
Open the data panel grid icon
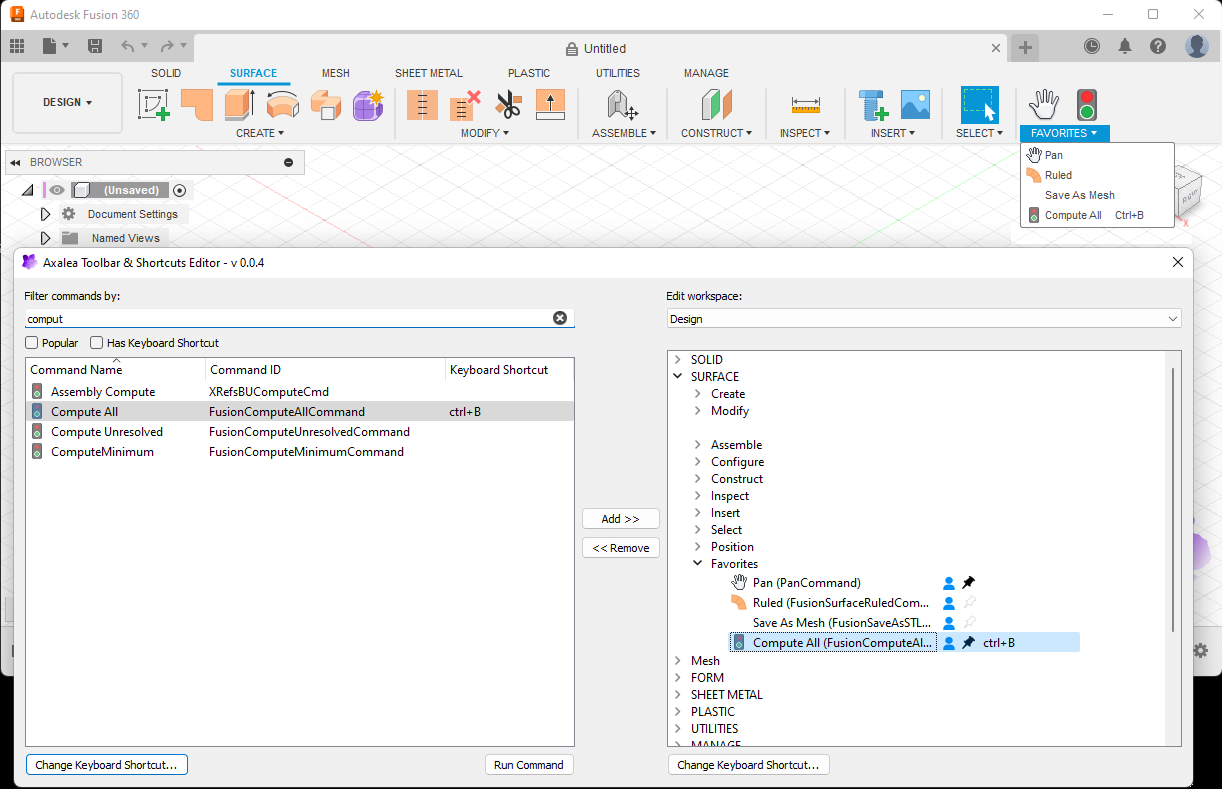pos(17,46)
